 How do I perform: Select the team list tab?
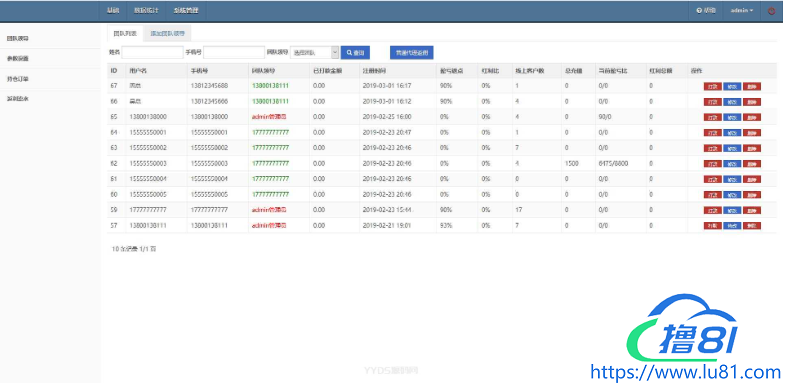(x=125, y=34)
